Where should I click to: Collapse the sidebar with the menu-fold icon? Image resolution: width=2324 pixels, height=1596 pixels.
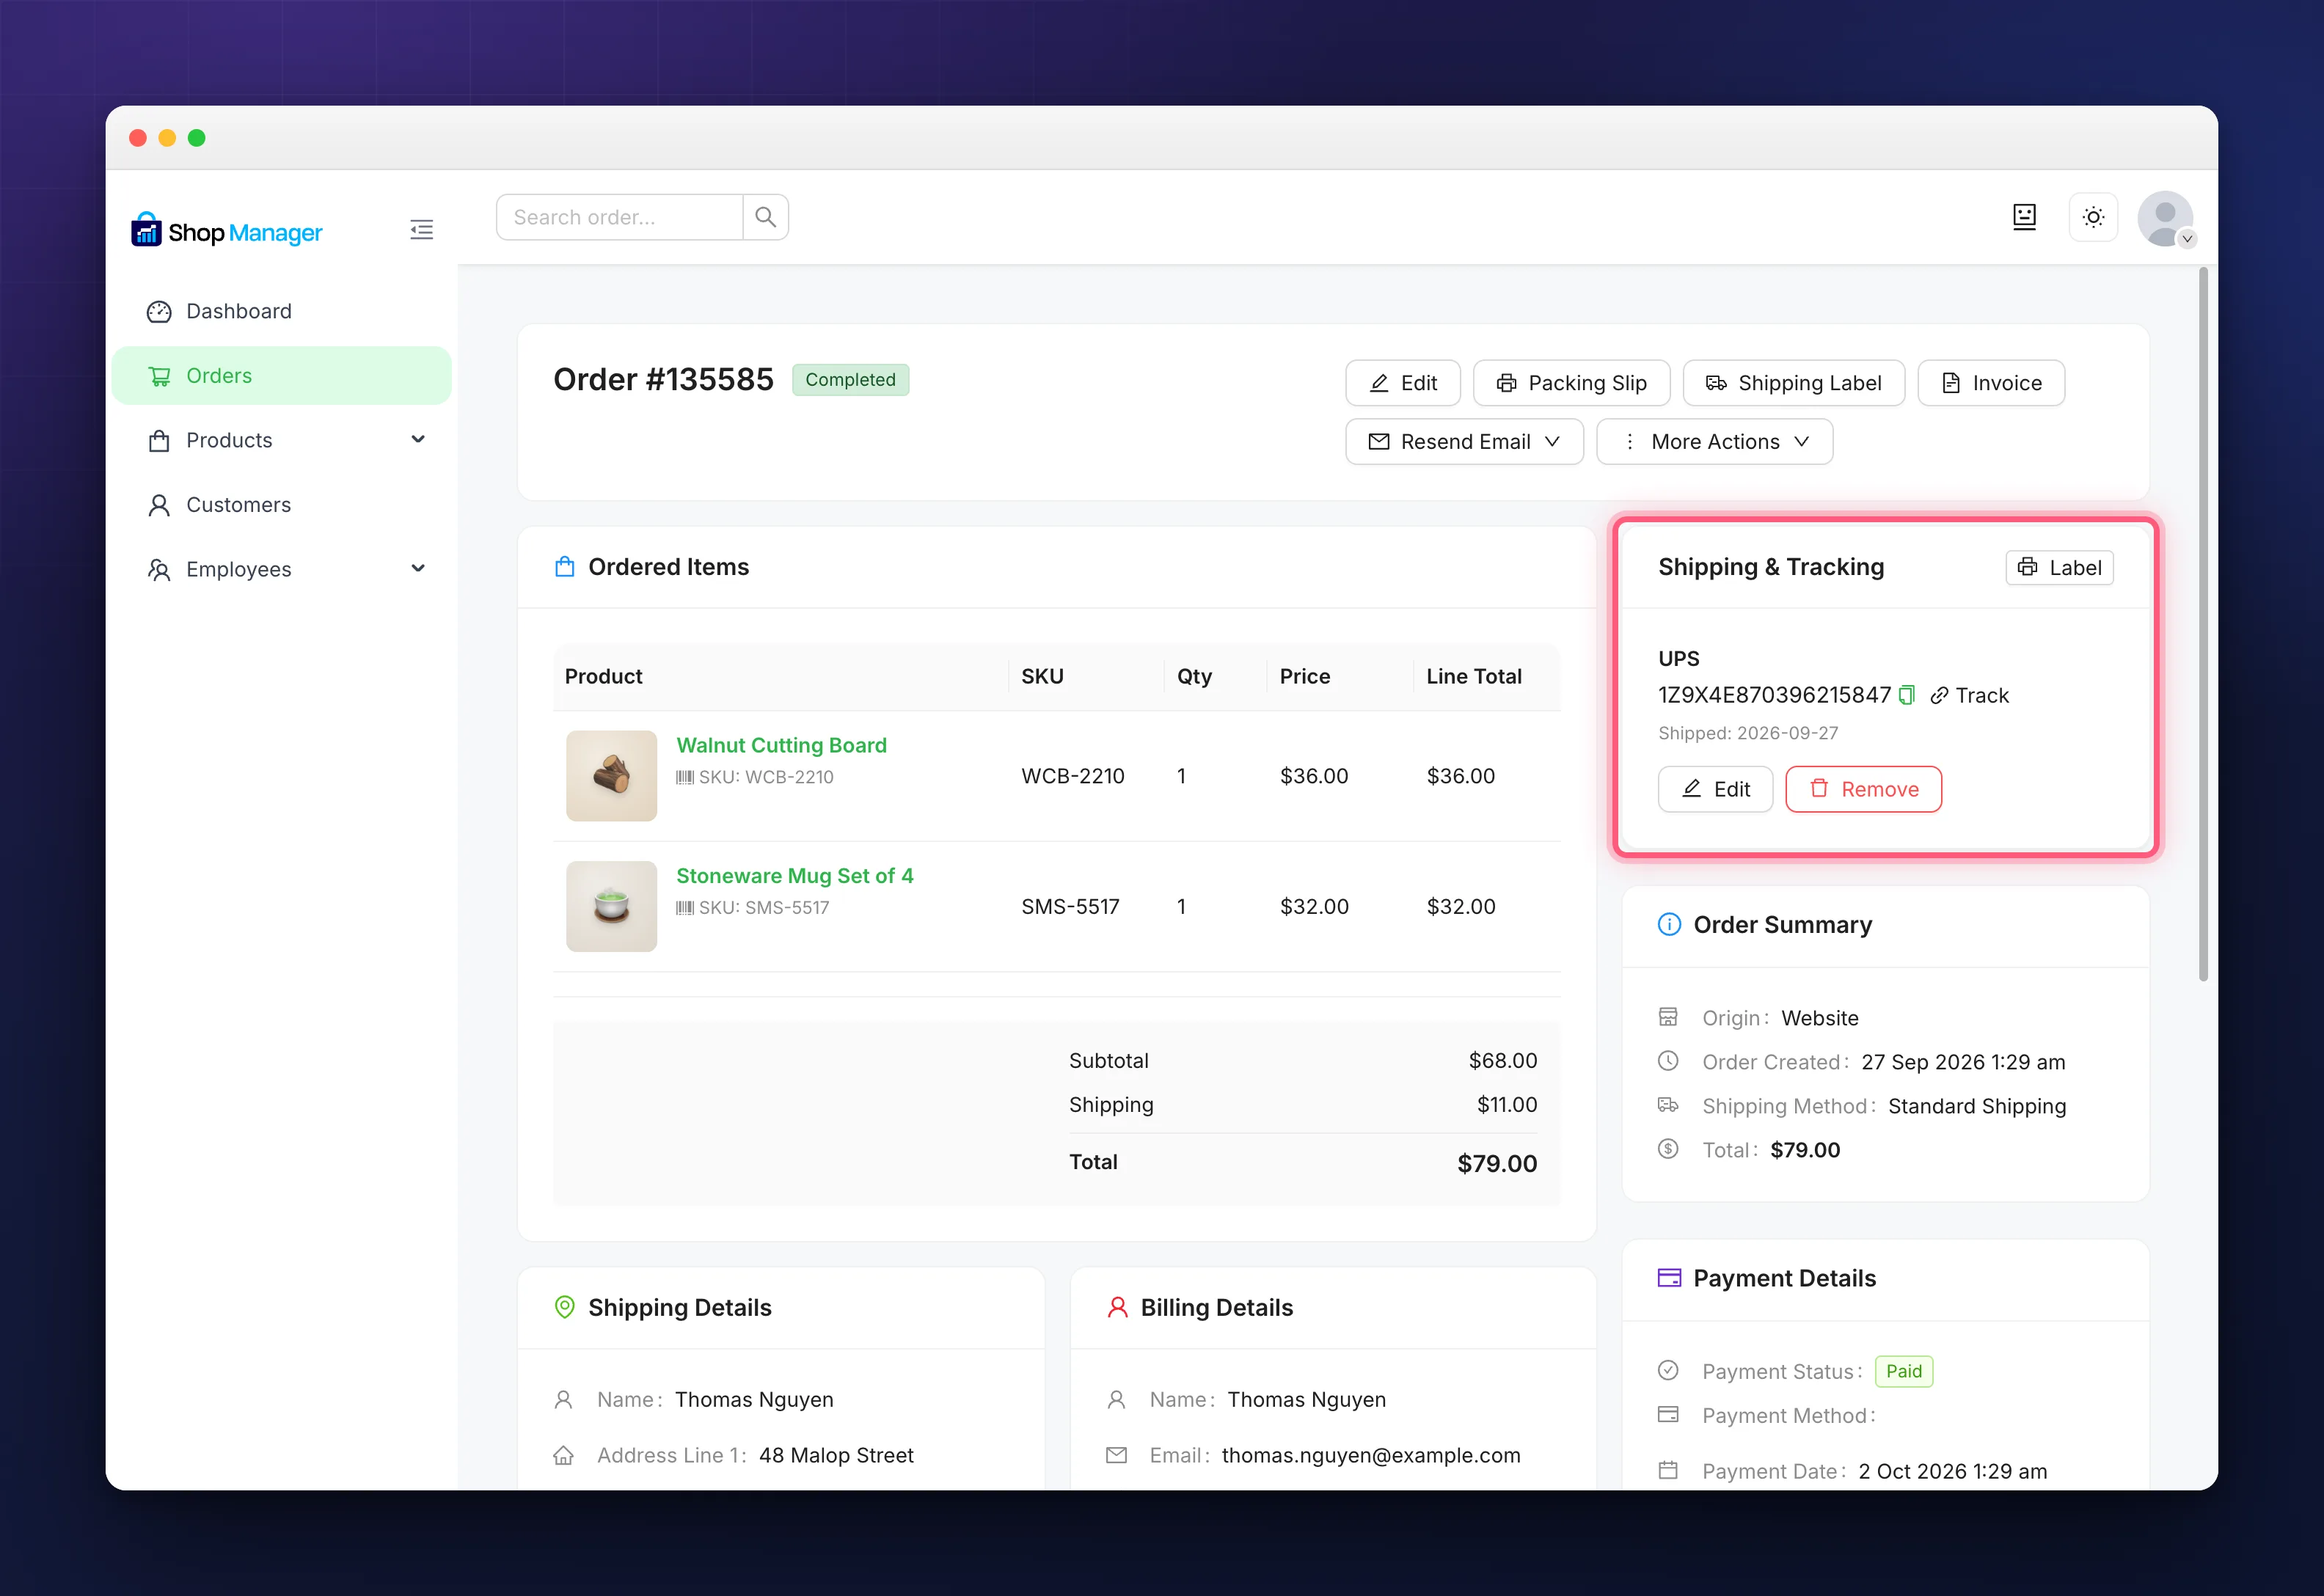(421, 230)
